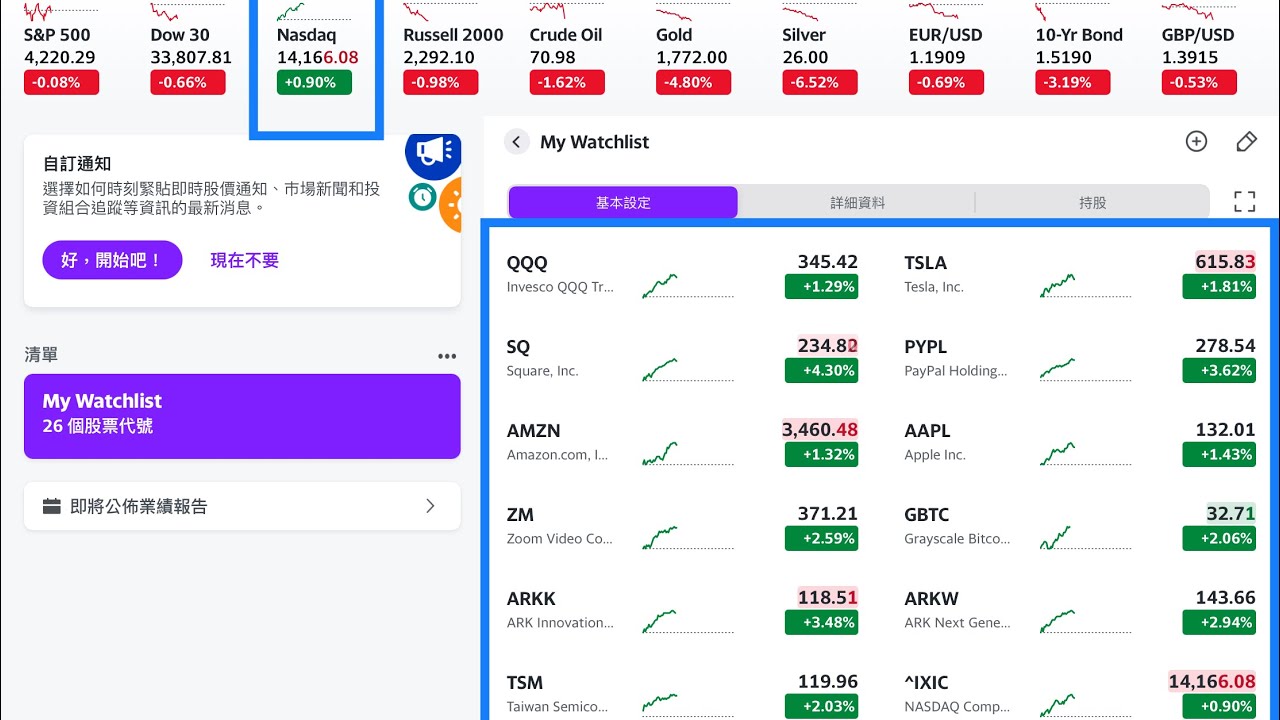Open the AMZN sparkline chart
Viewport: 1280px width, 720px height.
687,454
